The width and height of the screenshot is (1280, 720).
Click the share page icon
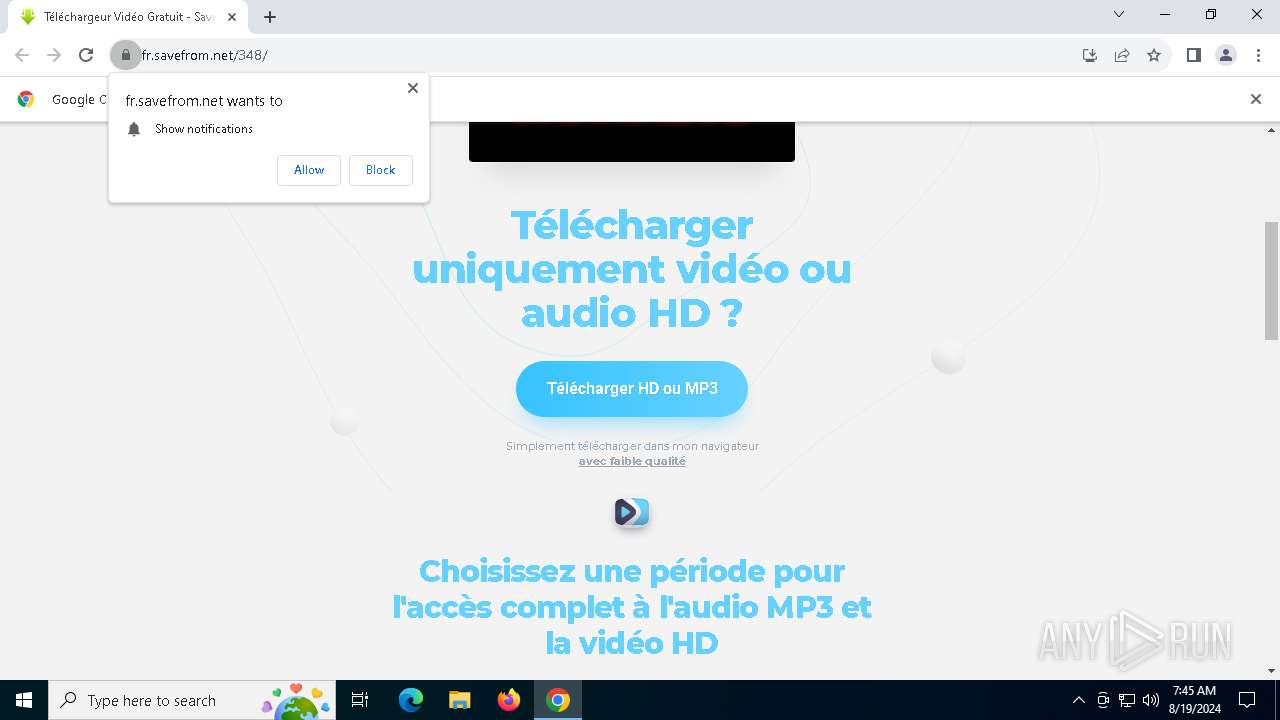pyautogui.click(x=1122, y=55)
